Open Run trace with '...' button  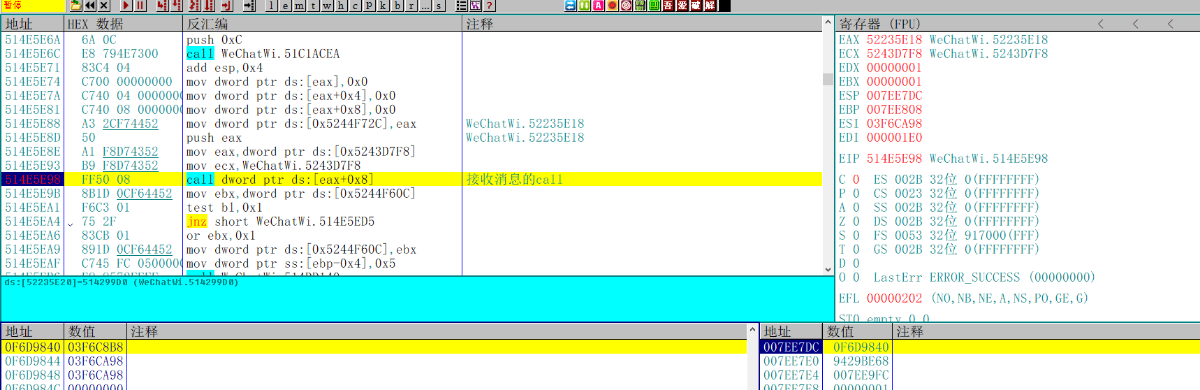pos(425,5)
